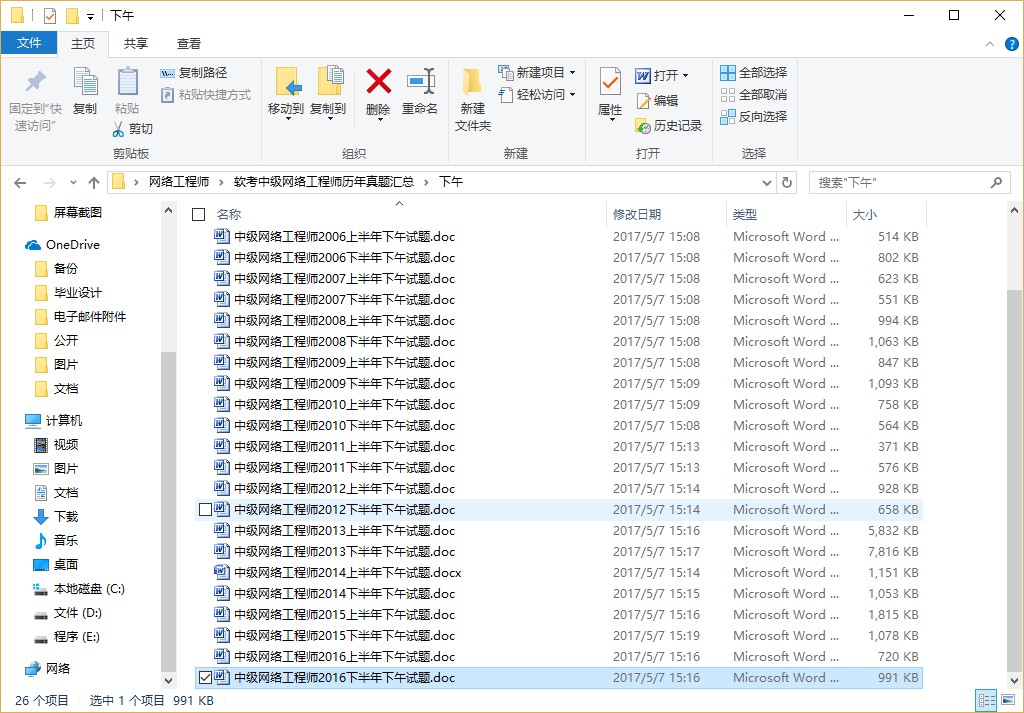
Task: Switch to the View (查看) tab
Action: pos(189,44)
